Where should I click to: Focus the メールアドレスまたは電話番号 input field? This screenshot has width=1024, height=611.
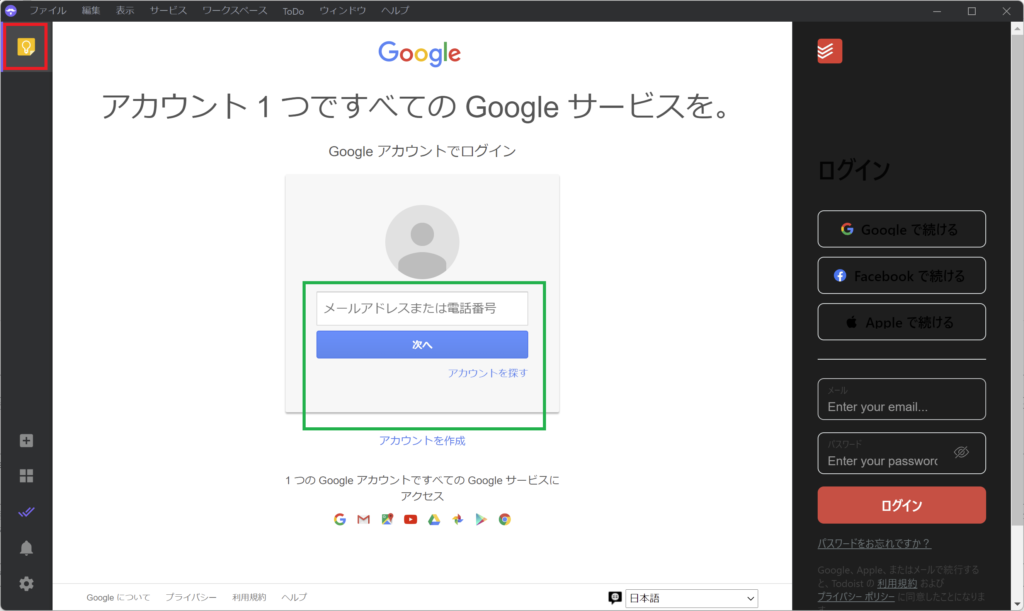[422, 308]
